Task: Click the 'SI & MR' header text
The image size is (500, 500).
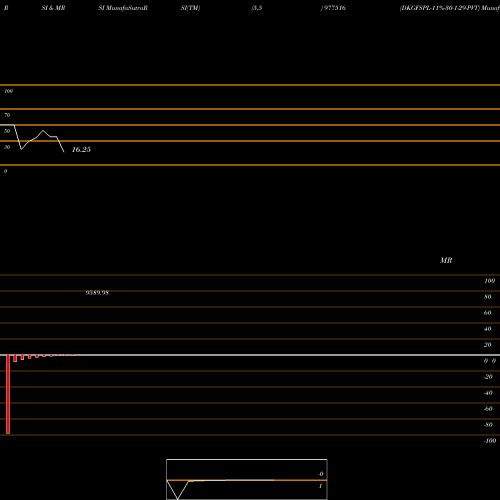Action: [x=53, y=8]
